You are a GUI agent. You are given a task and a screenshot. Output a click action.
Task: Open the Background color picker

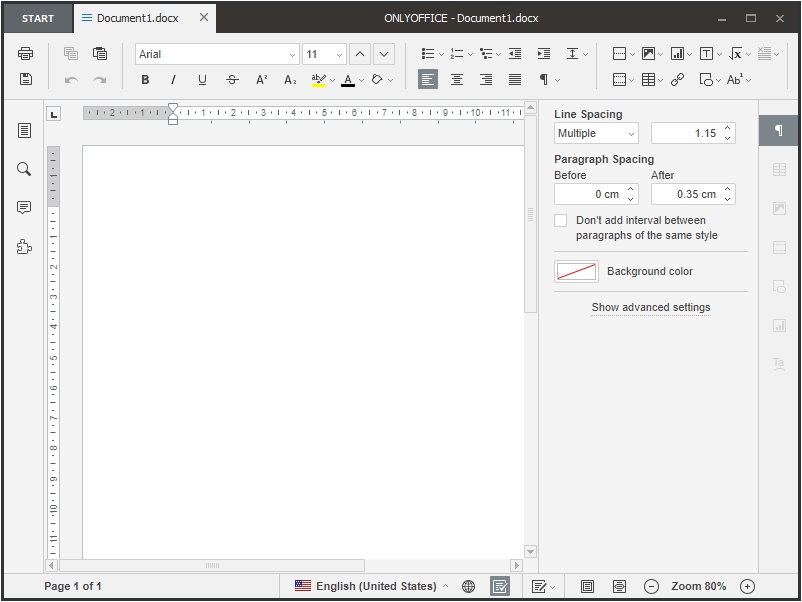[576, 271]
